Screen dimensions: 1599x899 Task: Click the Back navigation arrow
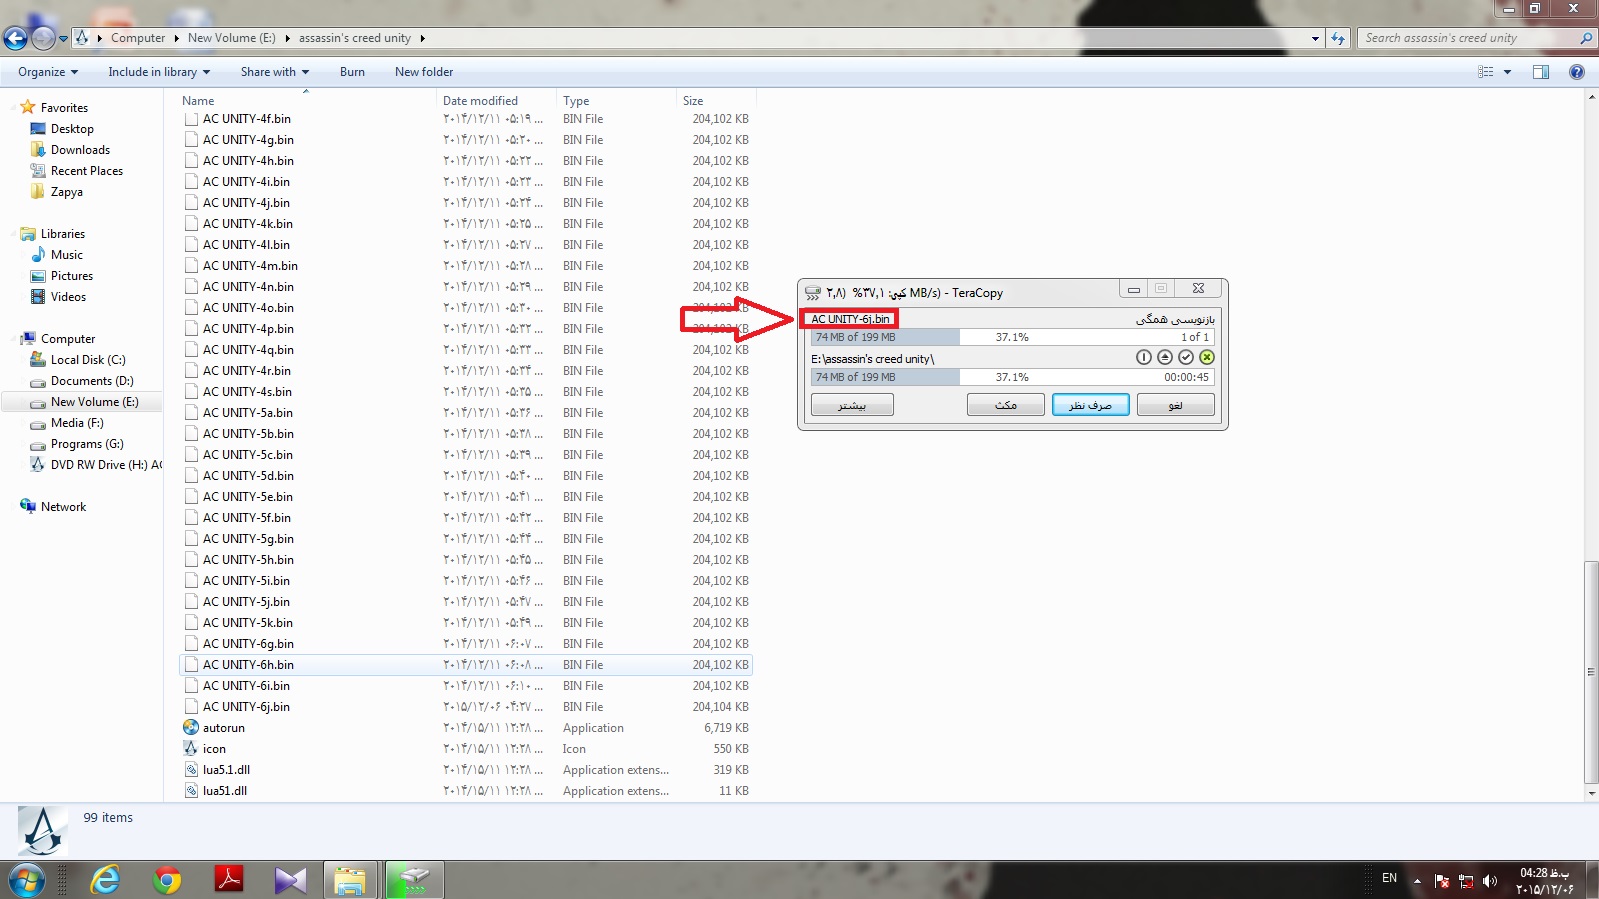[x=15, y=38]
